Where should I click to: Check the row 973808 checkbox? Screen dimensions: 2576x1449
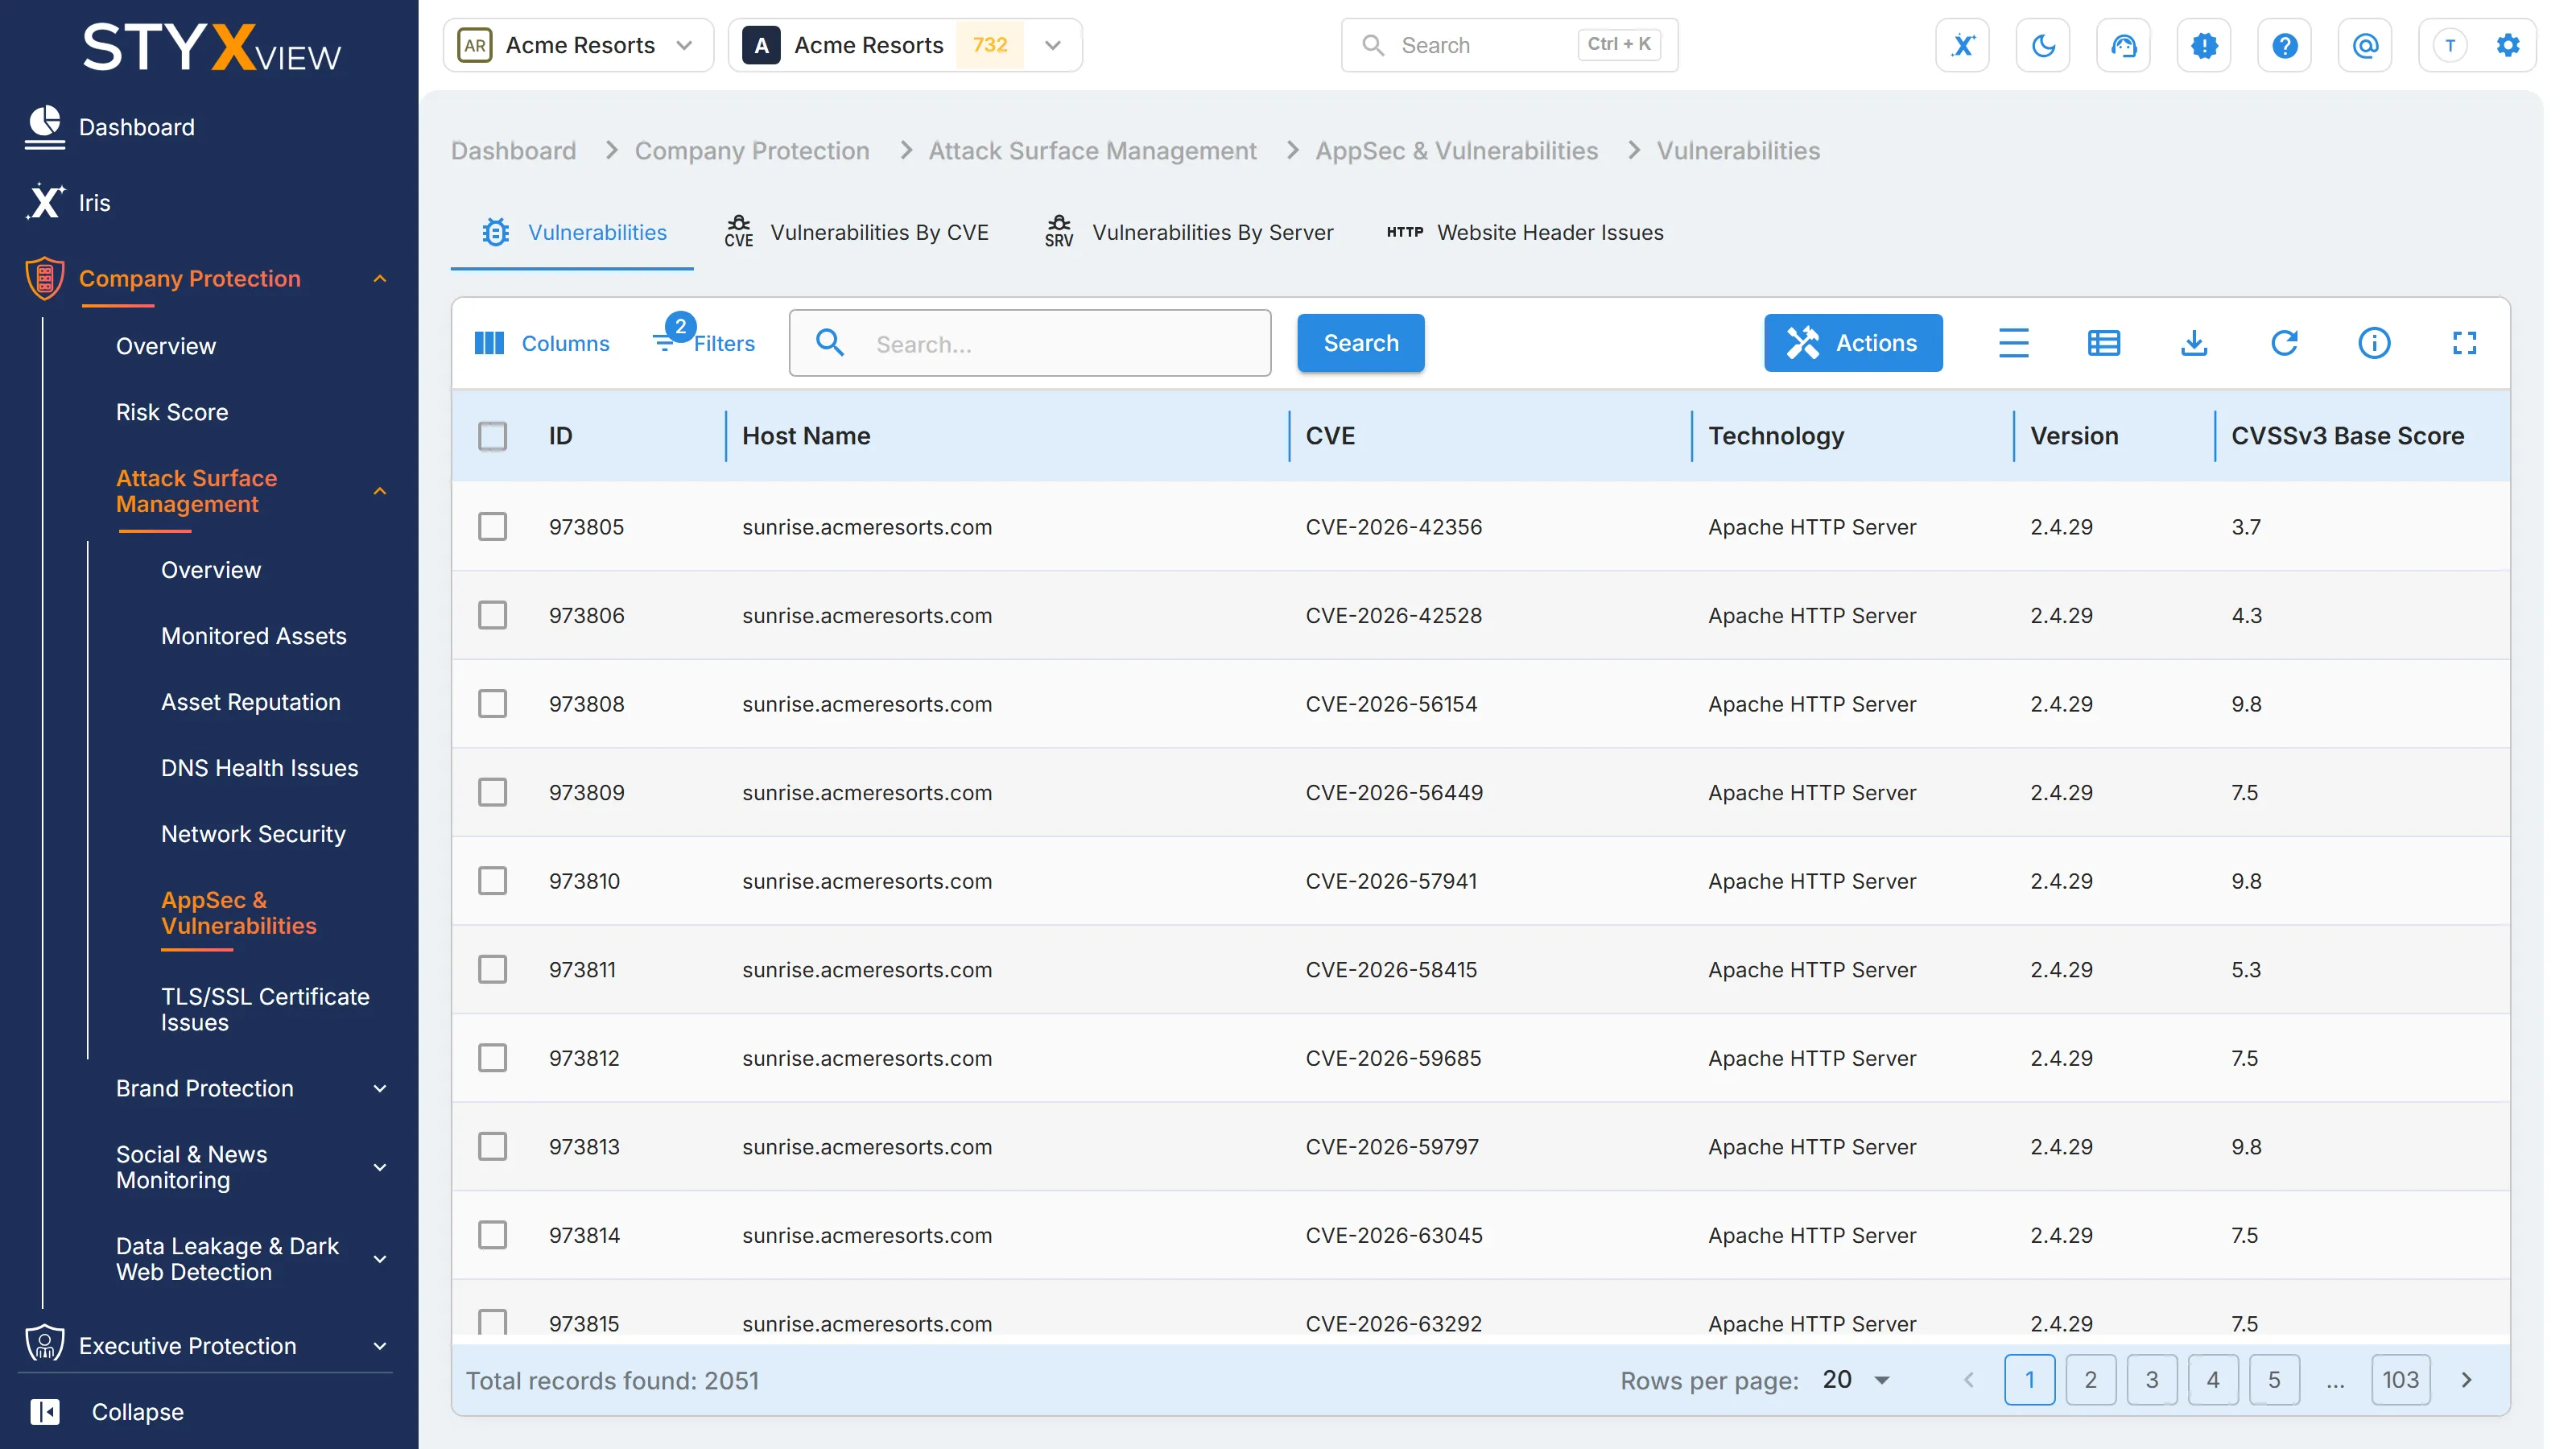coord(492,704)
